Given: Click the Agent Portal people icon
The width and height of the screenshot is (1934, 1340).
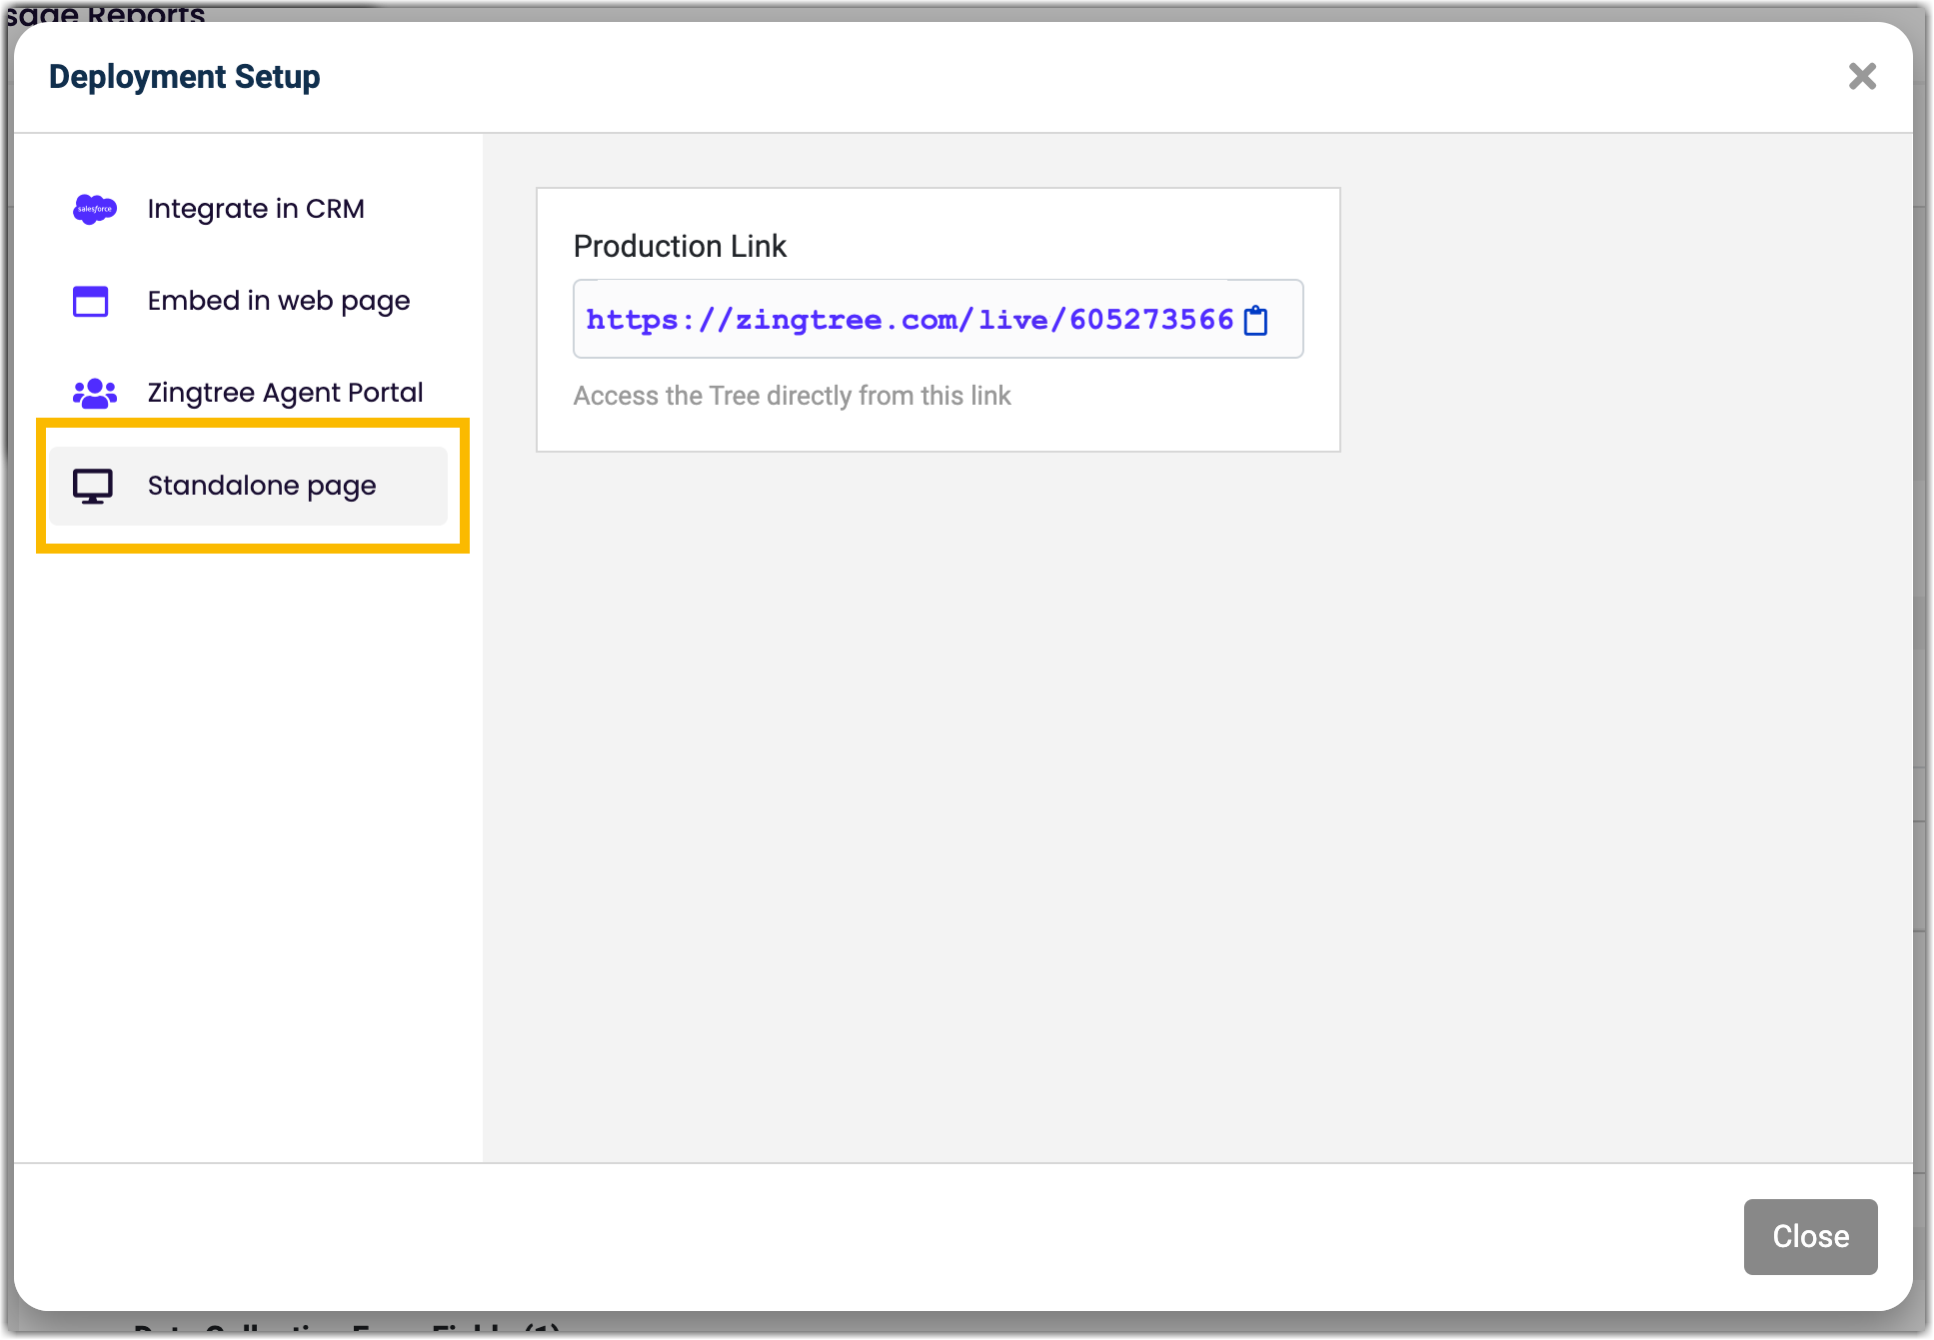Looking at the screenshot, I should pos(95,393).
